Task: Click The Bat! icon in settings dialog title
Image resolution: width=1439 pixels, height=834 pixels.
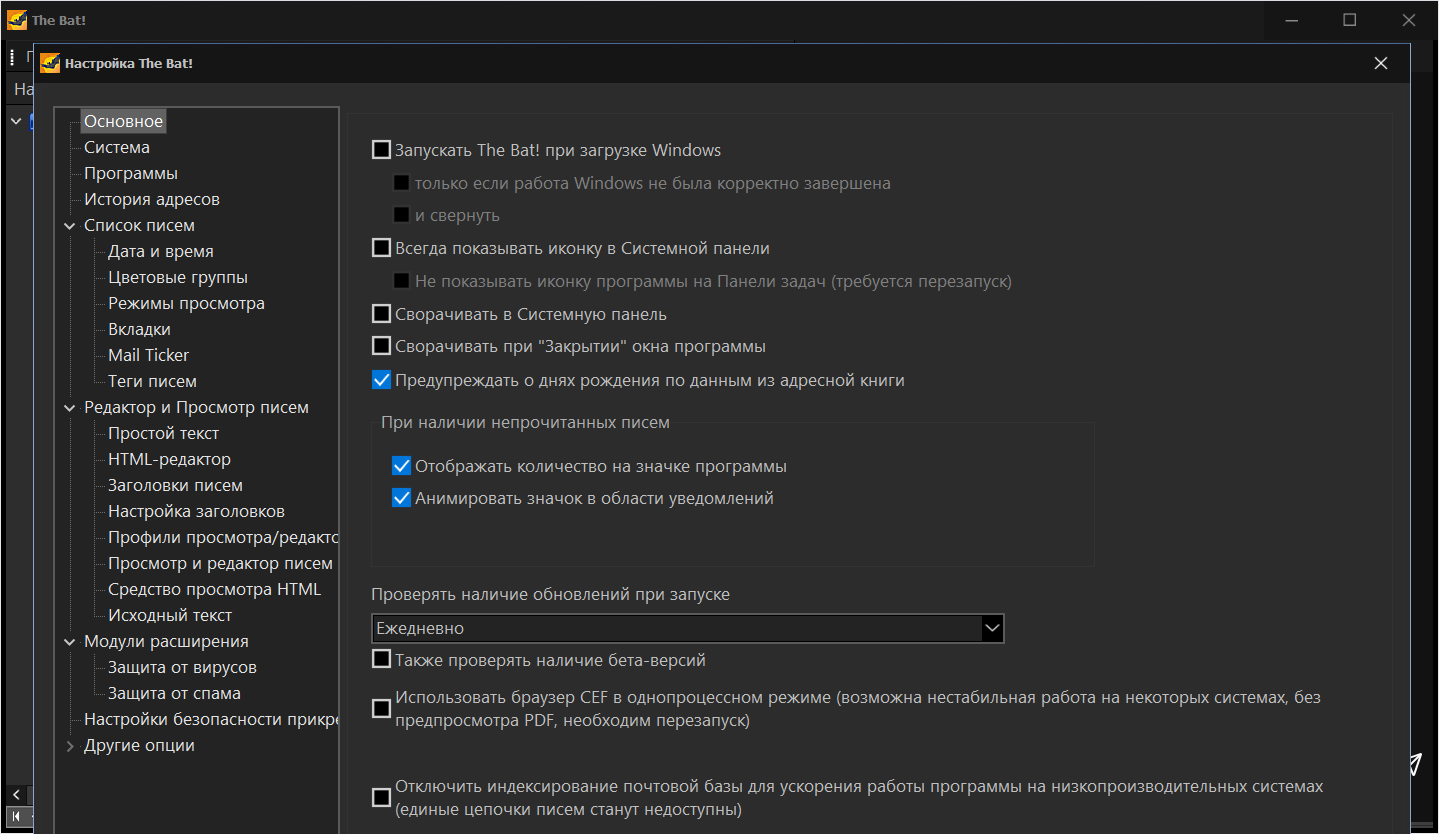Action: [x=50, y=63]
